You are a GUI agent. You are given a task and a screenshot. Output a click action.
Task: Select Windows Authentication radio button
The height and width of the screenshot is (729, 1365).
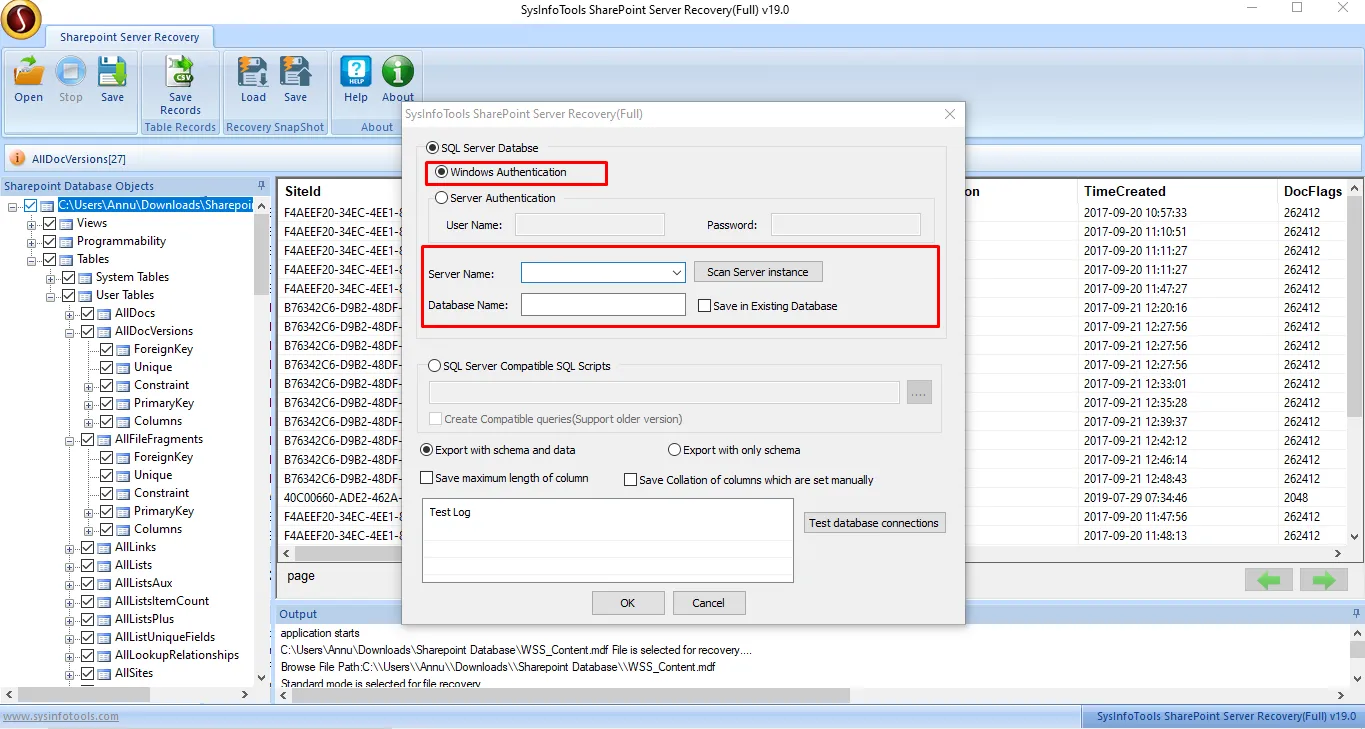click(x=442, y=172)
